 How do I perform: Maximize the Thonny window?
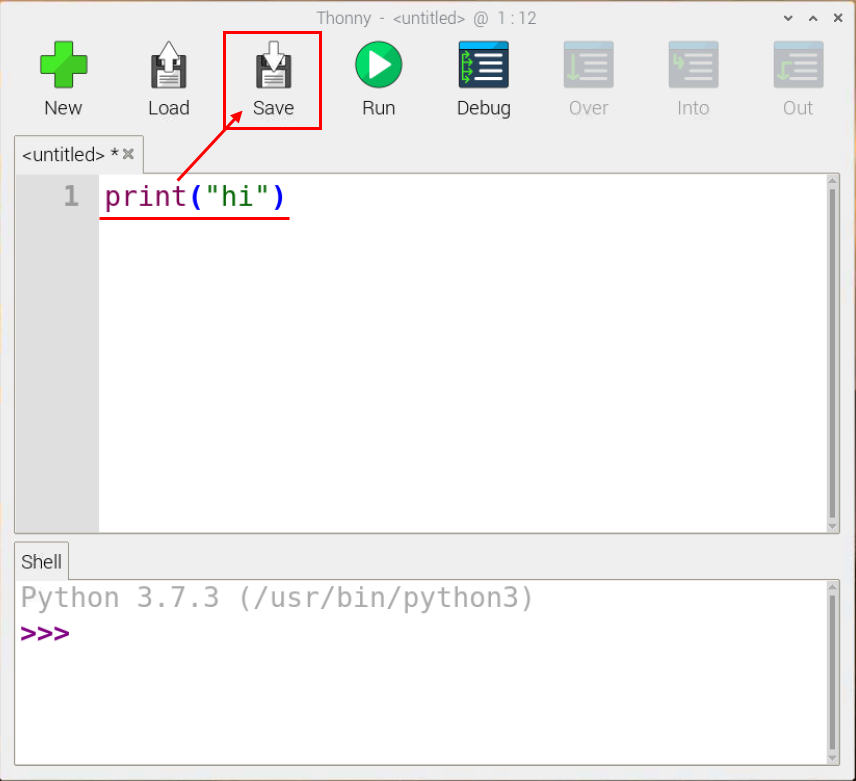coord(813,18)
